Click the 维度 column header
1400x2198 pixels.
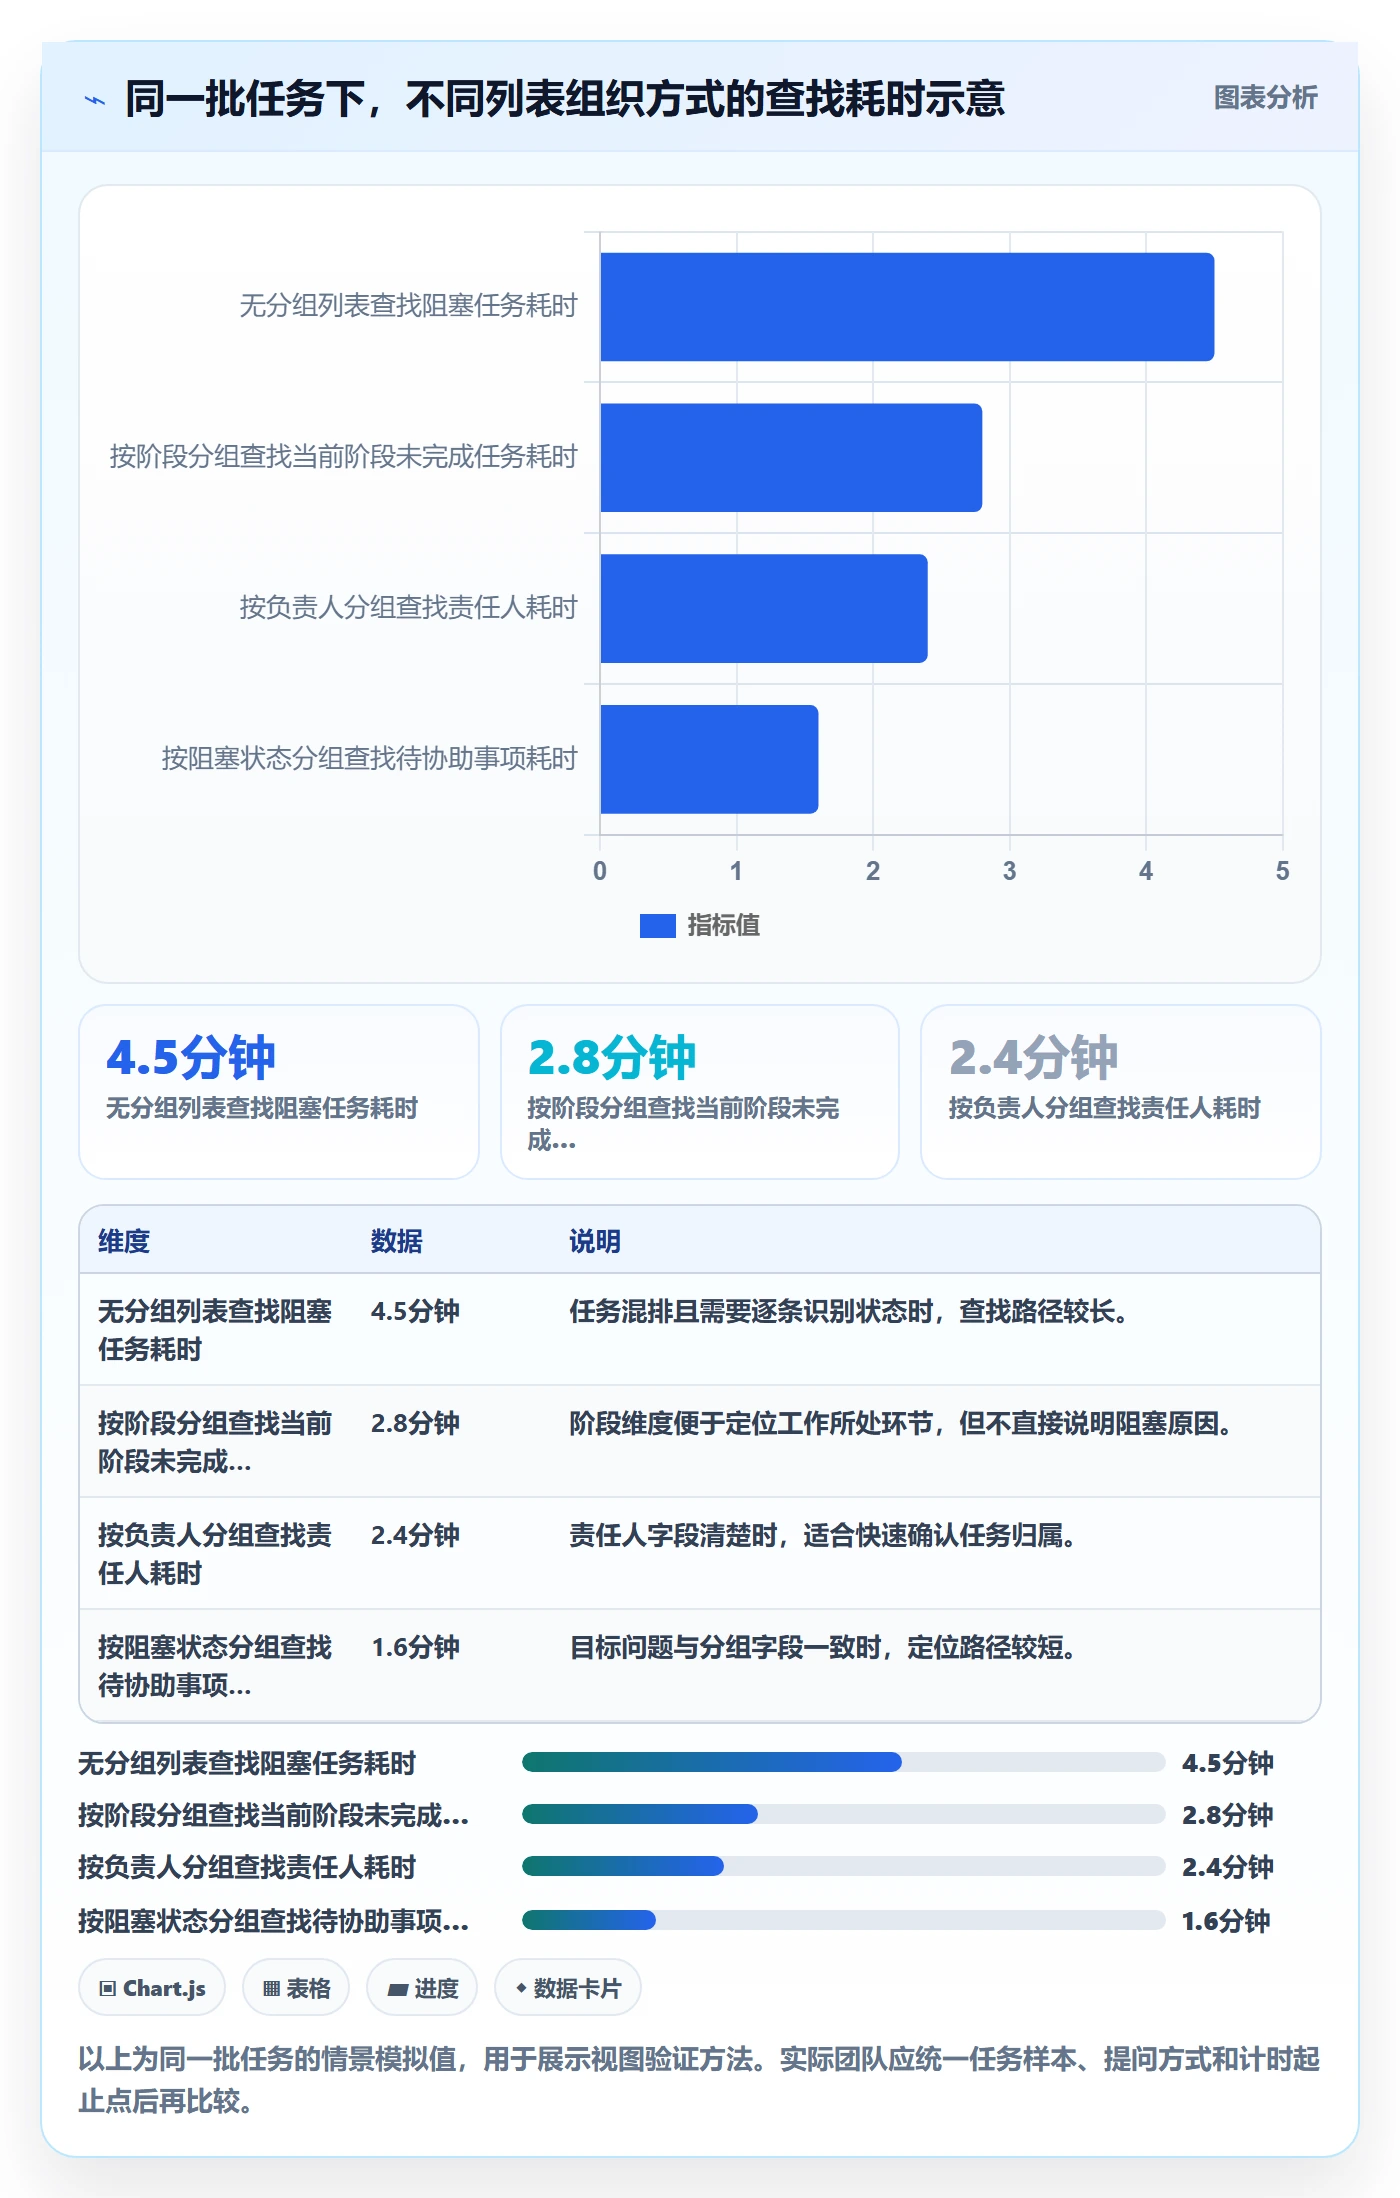(x=124, y=1241)
